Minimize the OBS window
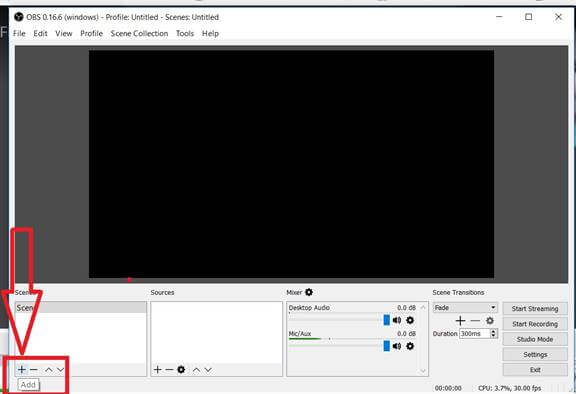 499,17
